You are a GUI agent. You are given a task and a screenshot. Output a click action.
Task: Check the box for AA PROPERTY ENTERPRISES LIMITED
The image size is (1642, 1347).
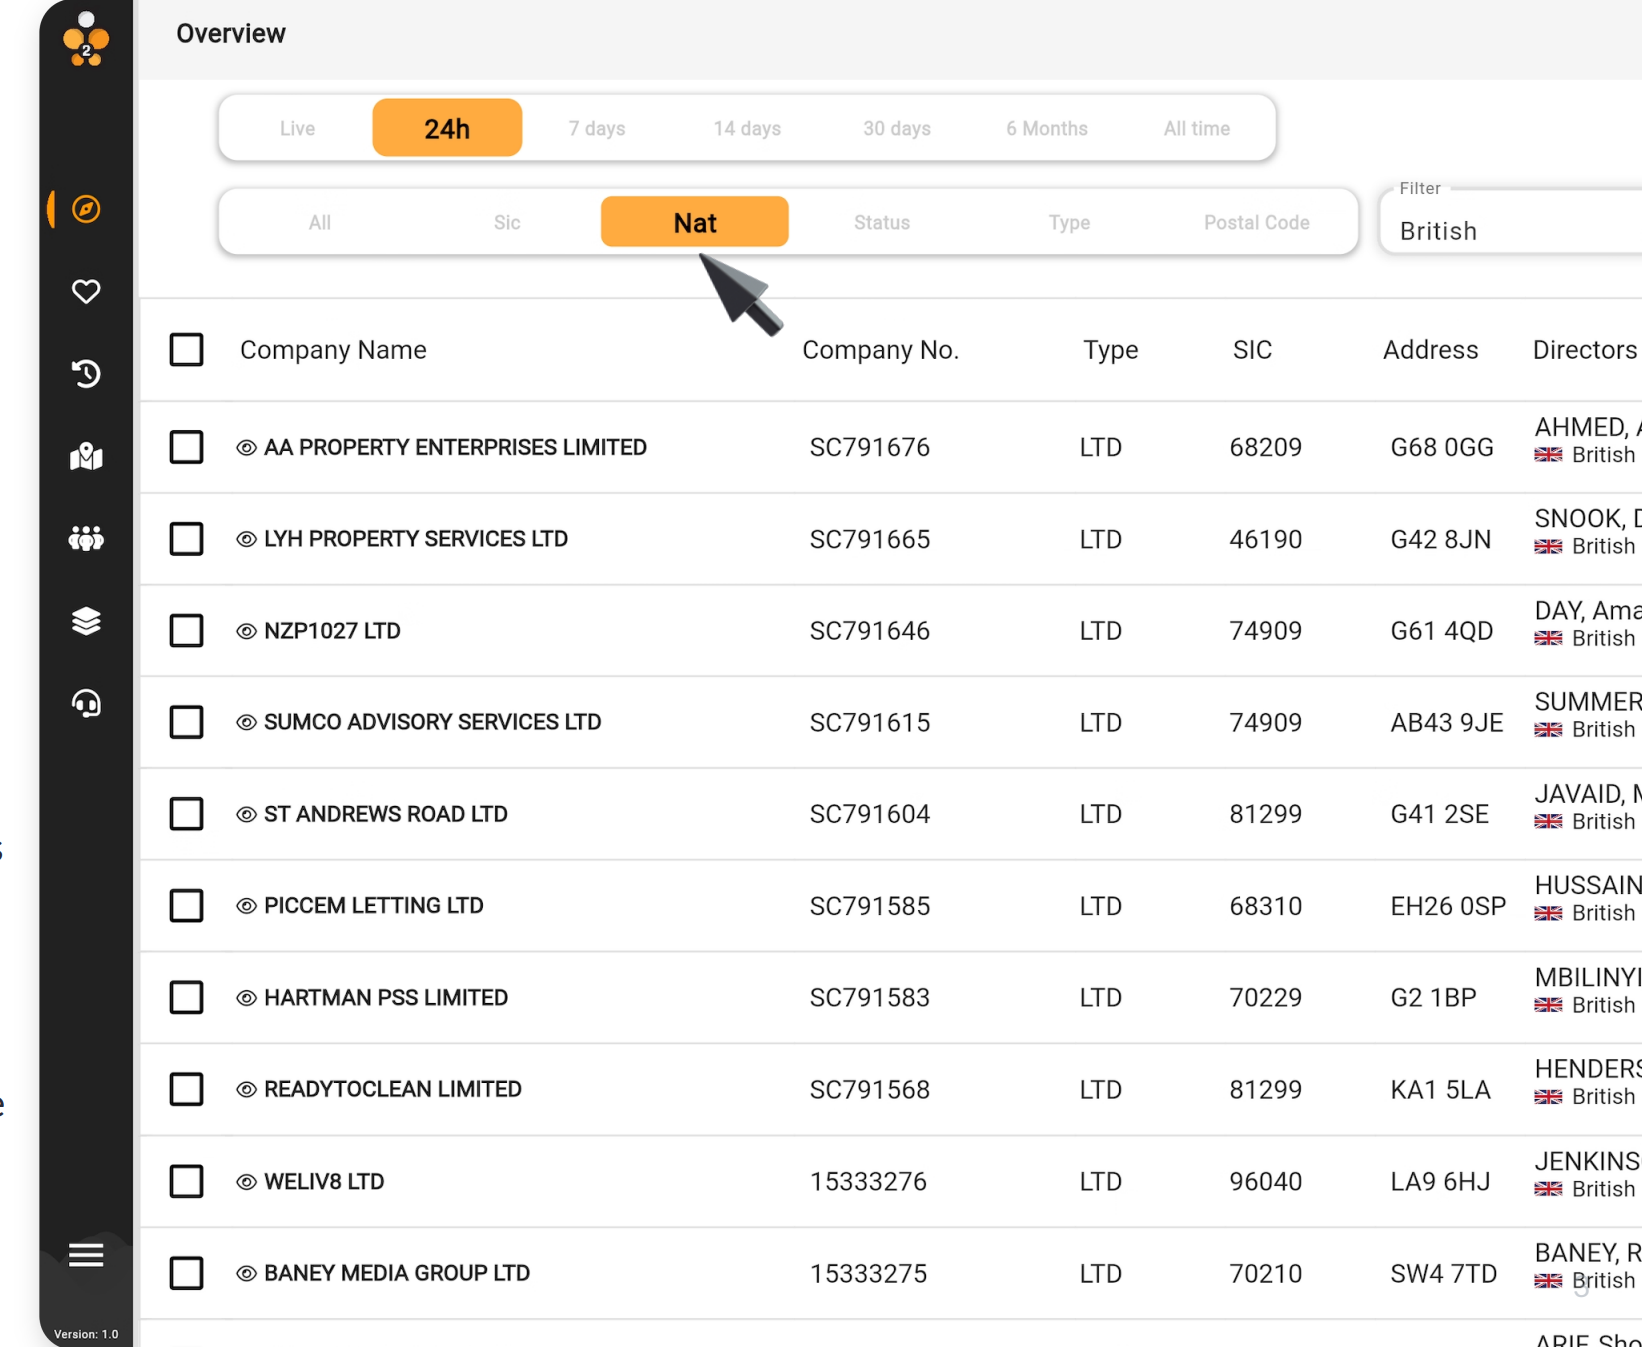[x=186, y=447]
